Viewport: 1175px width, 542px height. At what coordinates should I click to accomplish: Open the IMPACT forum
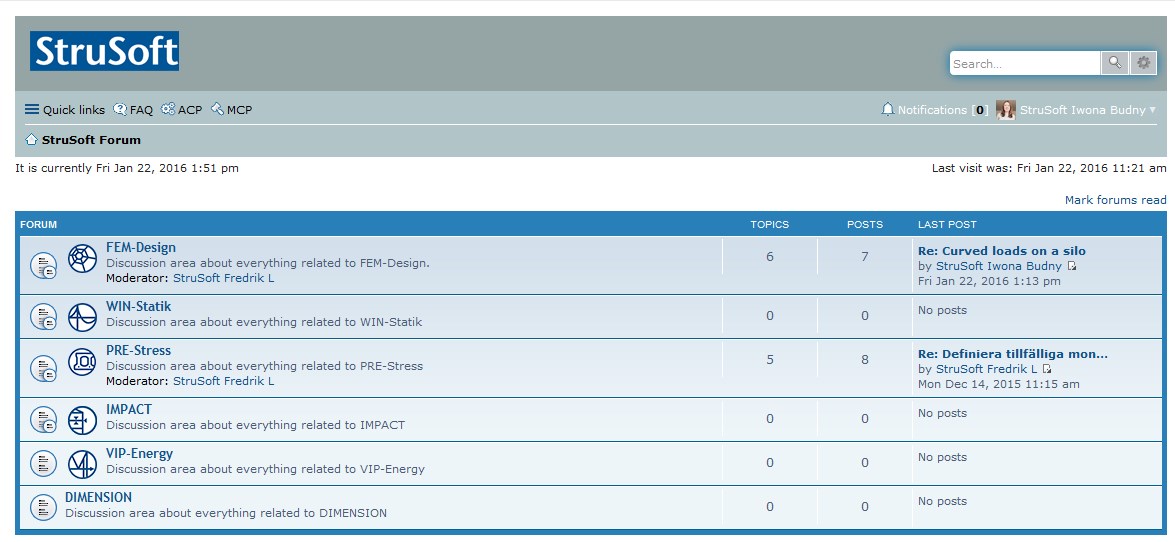129,409
